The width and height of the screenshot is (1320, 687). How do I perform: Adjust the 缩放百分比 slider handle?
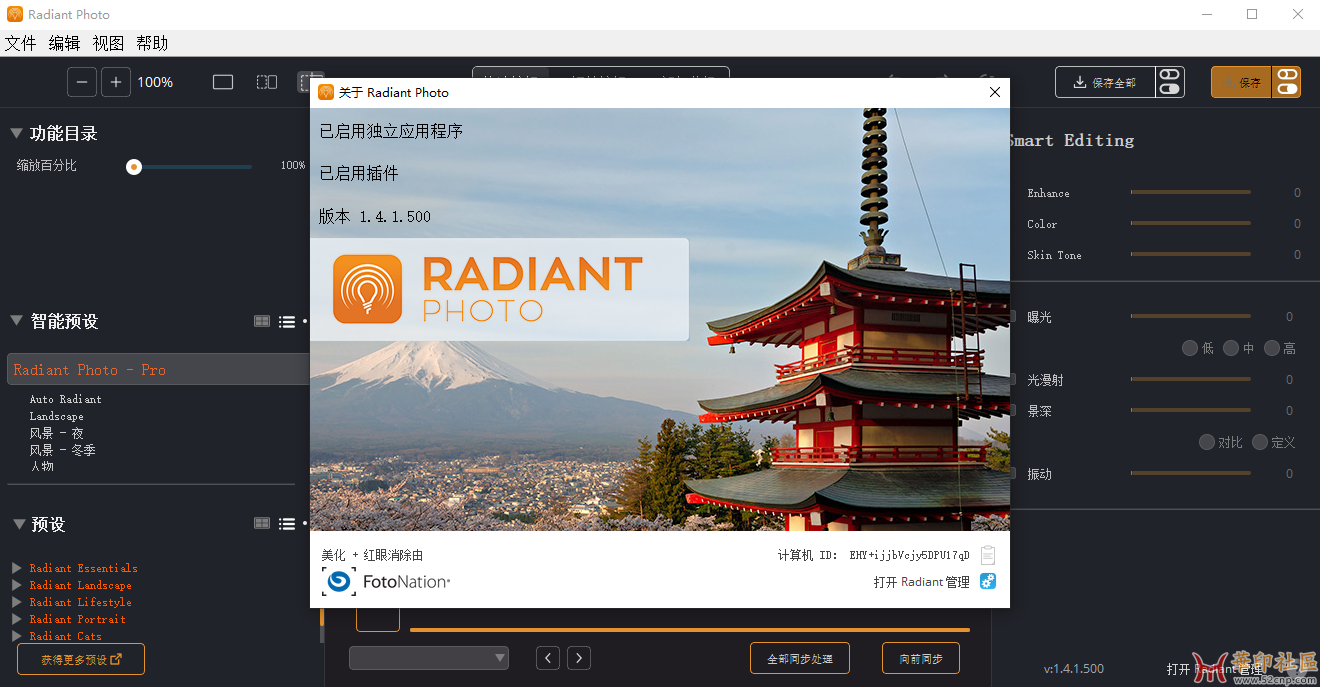pyautogui.click(x=134, y=167)
